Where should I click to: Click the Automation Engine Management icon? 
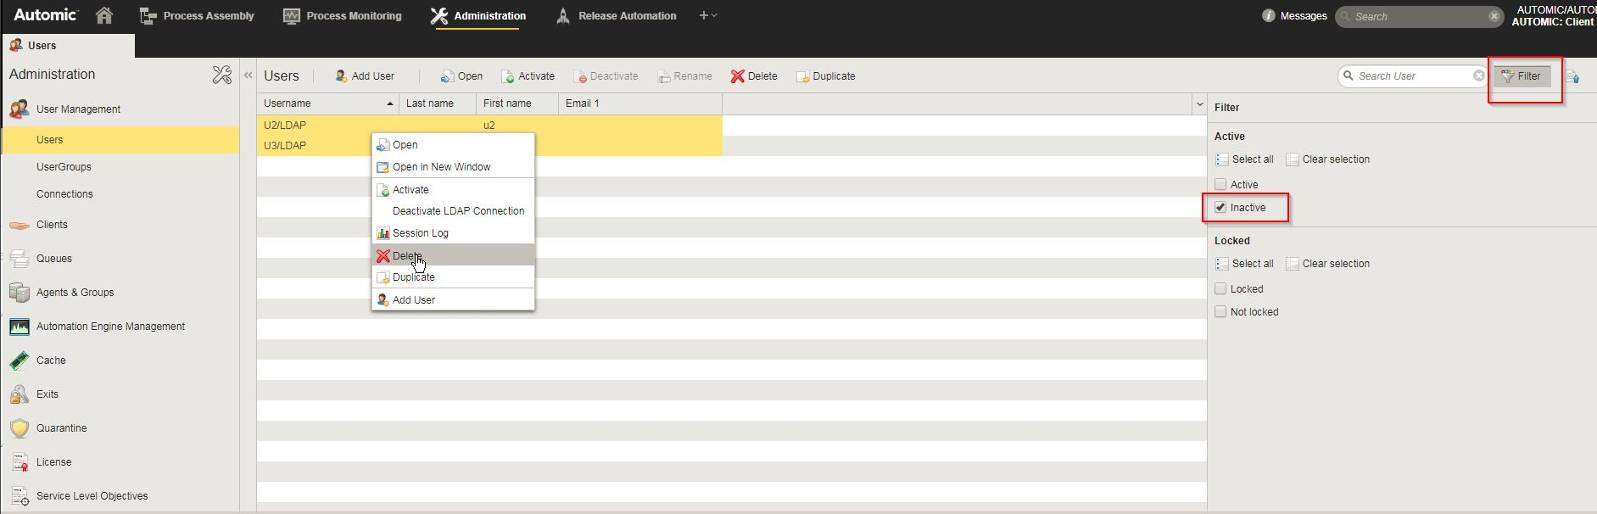click(x=19, y=326)
